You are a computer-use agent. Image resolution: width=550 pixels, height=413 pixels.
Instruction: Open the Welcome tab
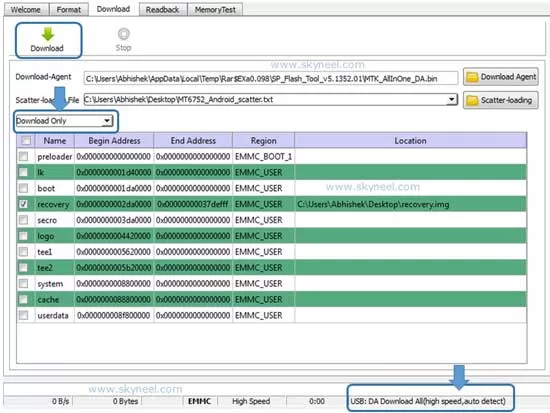(x=26, y=9)
